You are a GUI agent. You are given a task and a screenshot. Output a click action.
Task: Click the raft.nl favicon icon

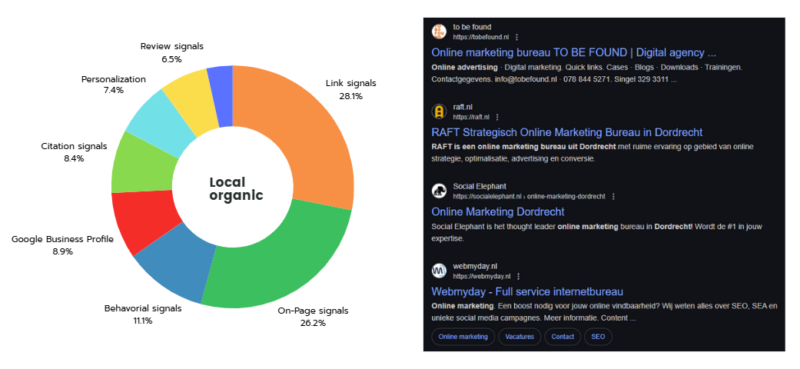[x=439, y=111]
